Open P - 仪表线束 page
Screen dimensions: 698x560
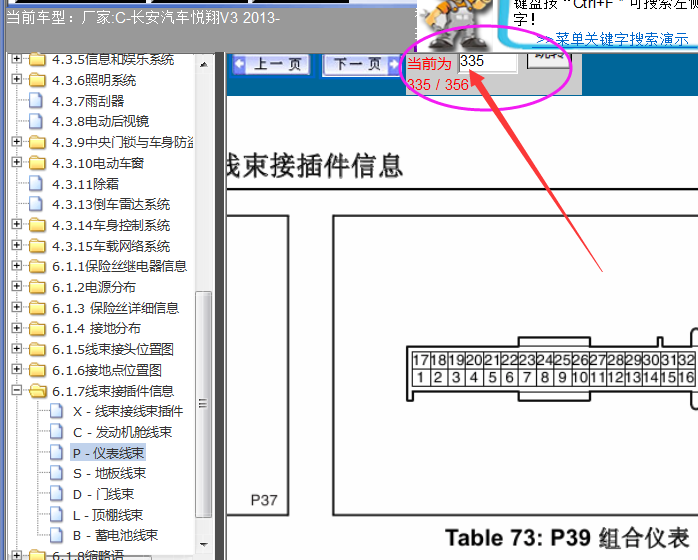[x=108, y=453]
